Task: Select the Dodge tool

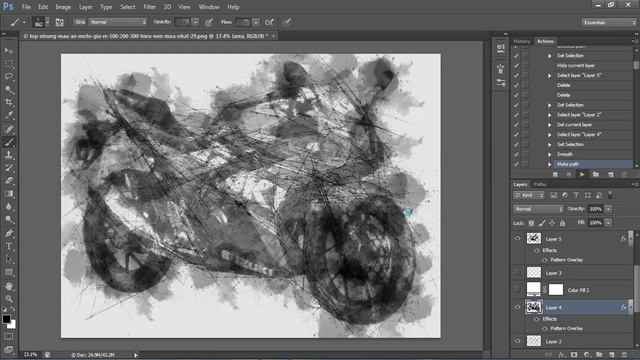Action: click(9, 220)
